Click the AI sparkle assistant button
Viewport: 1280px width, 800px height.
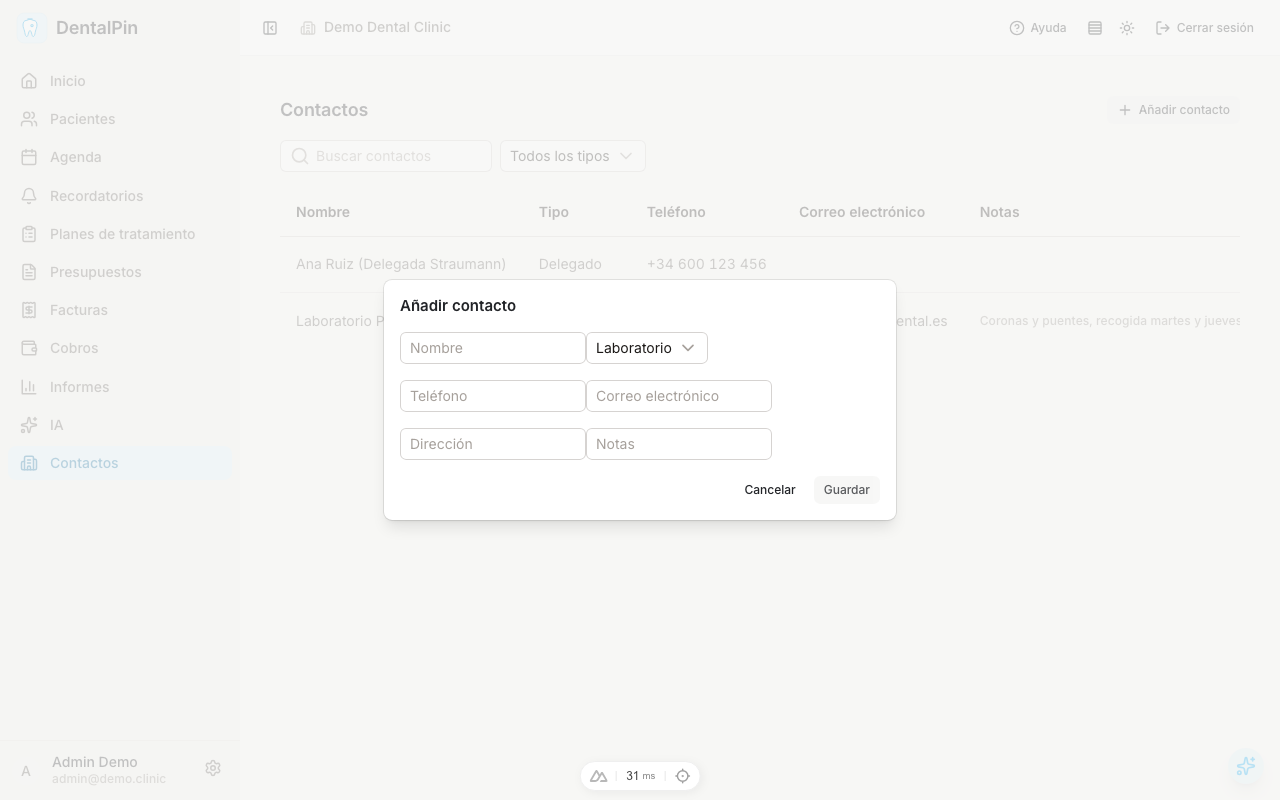[1246, 766]
